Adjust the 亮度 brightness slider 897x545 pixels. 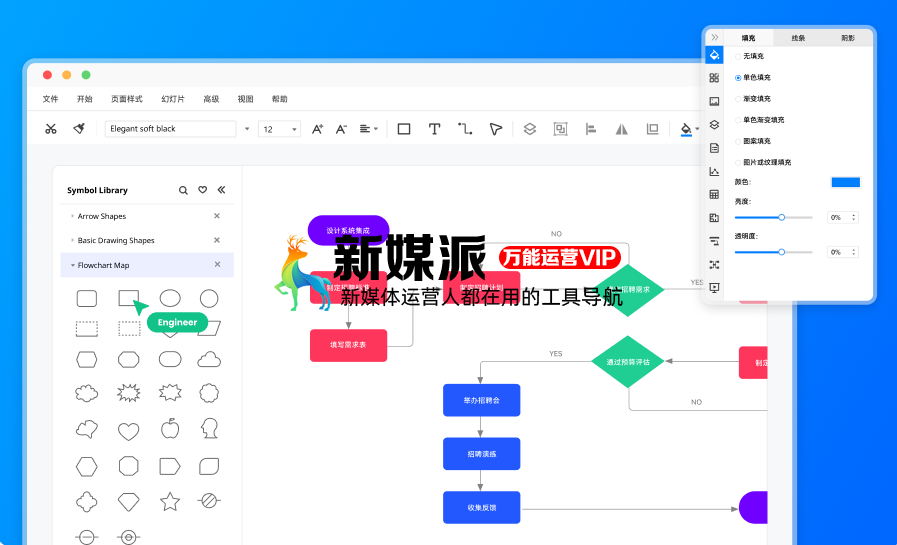click(773, 217)
